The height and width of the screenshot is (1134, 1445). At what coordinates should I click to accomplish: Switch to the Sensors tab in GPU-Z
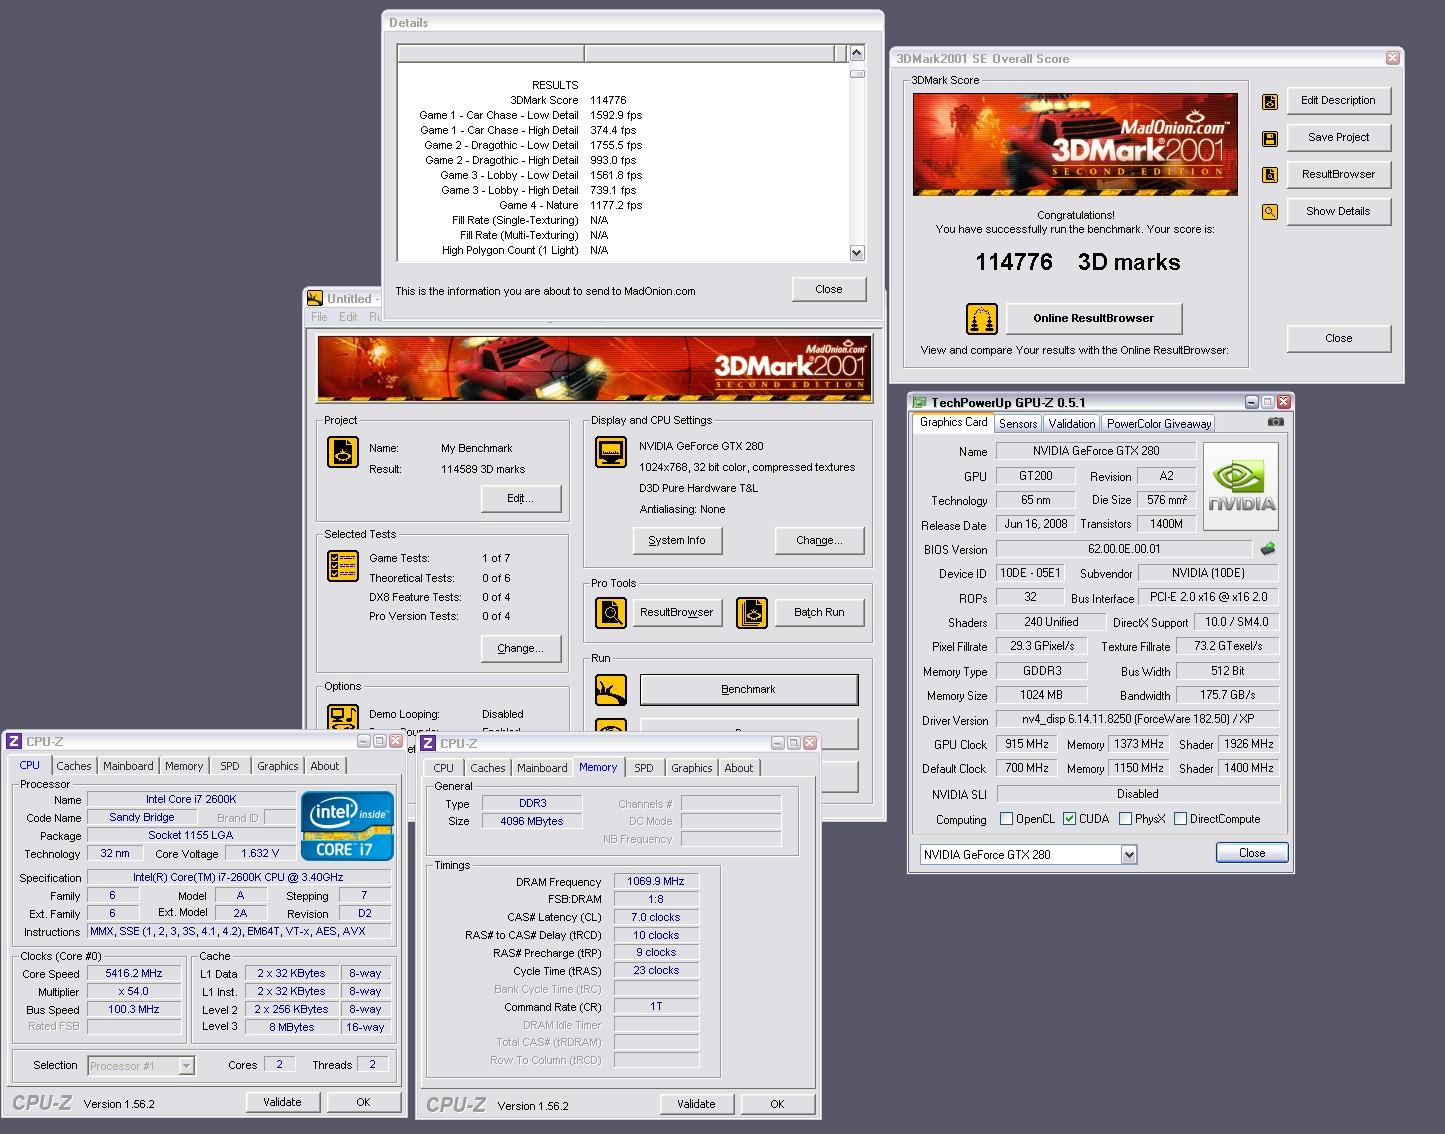tap(1018, 424)
